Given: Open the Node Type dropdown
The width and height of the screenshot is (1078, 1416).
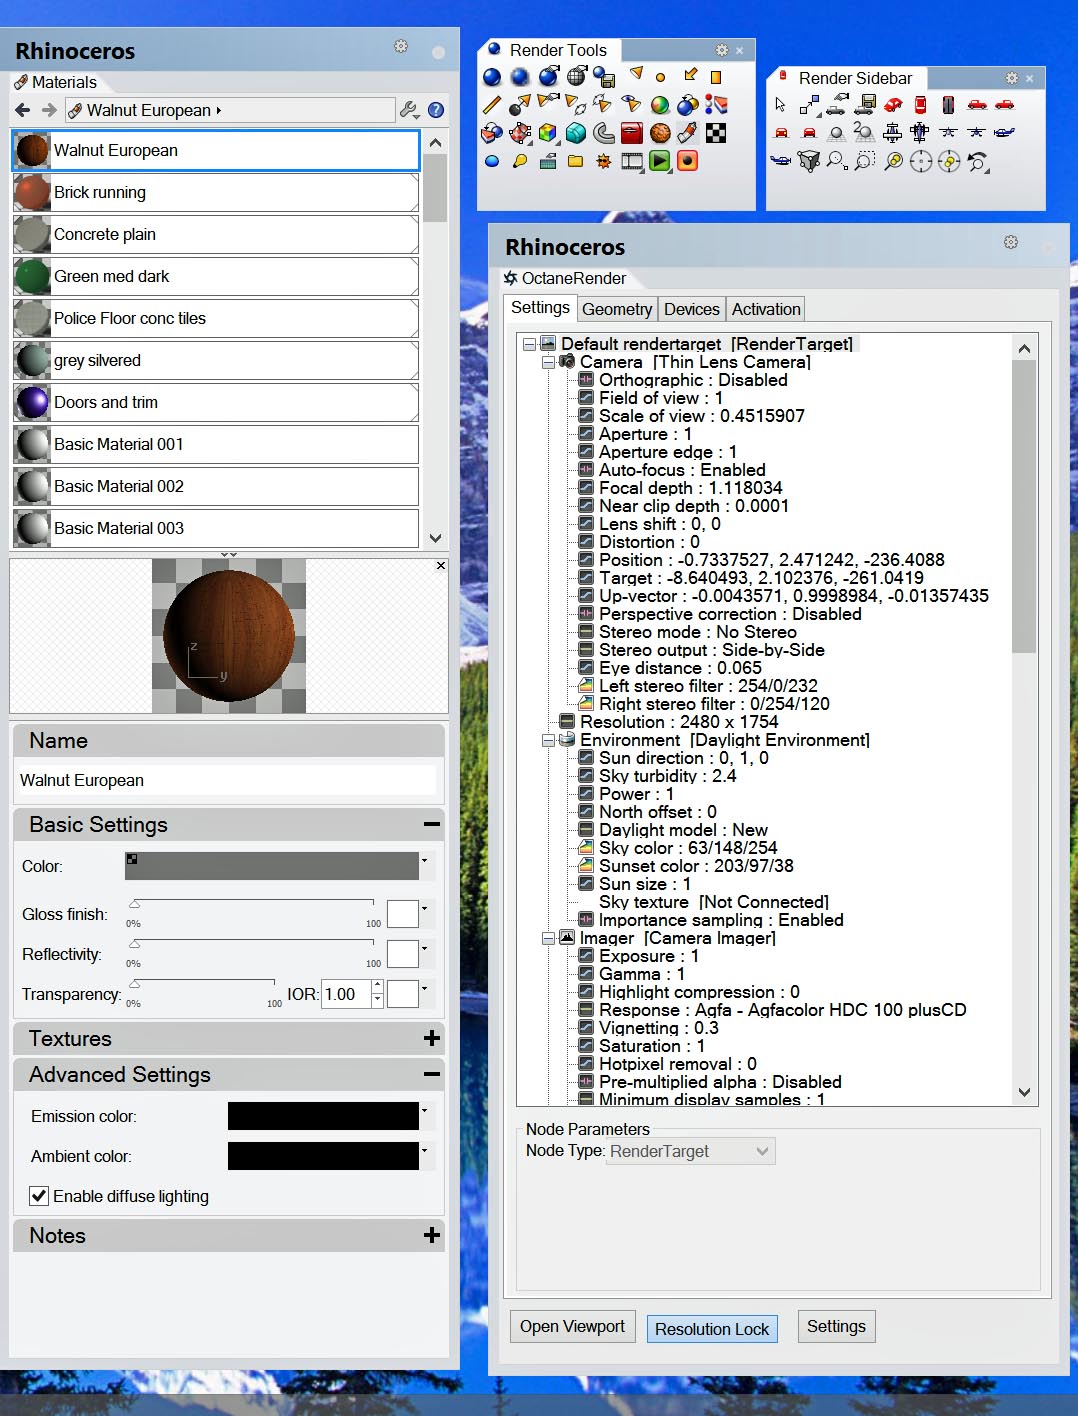Looking at the screenshot, I should (691, 1151).
